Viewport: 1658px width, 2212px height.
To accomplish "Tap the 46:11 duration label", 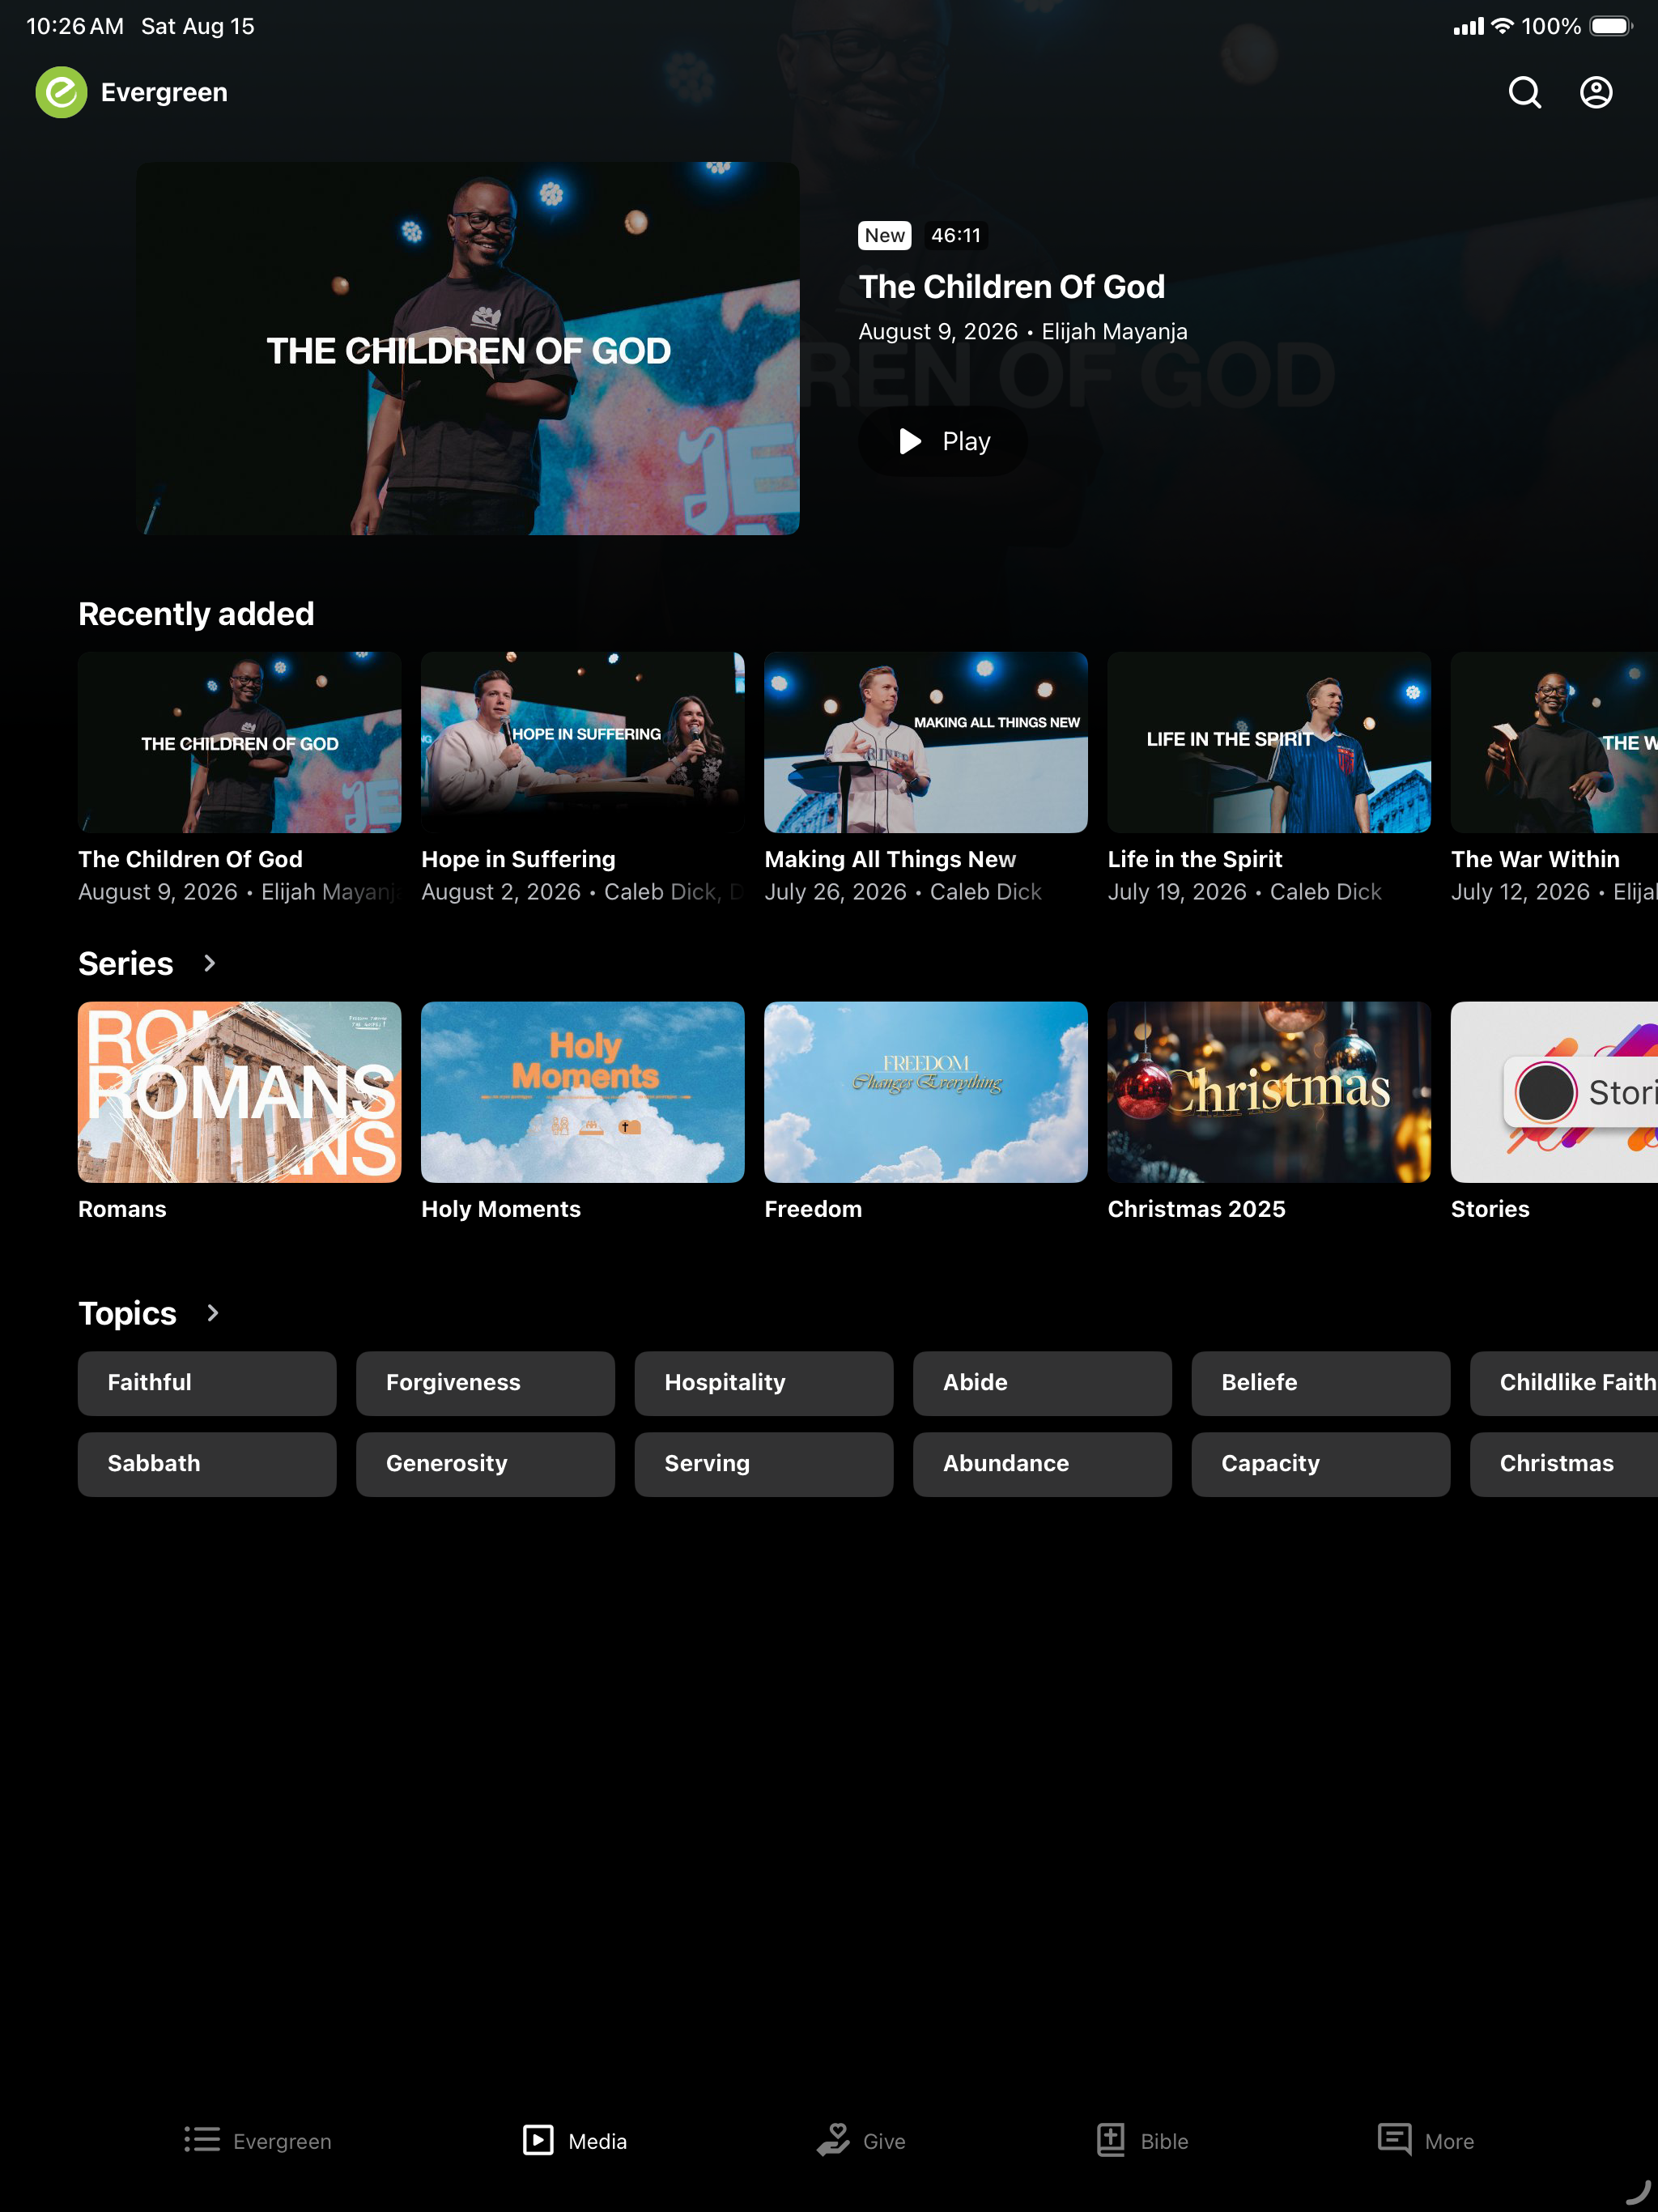I will tap(956, 235).
